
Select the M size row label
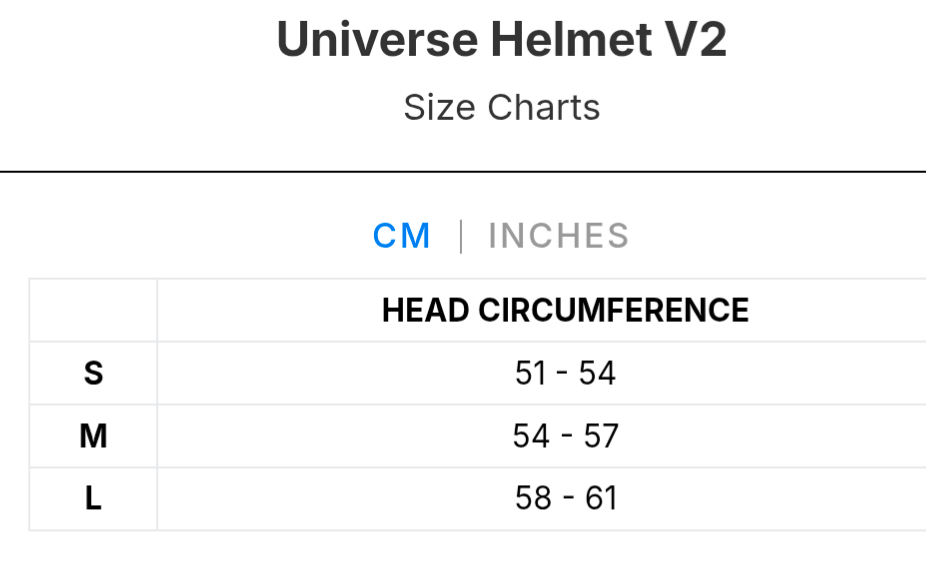[x=93, y=436]
